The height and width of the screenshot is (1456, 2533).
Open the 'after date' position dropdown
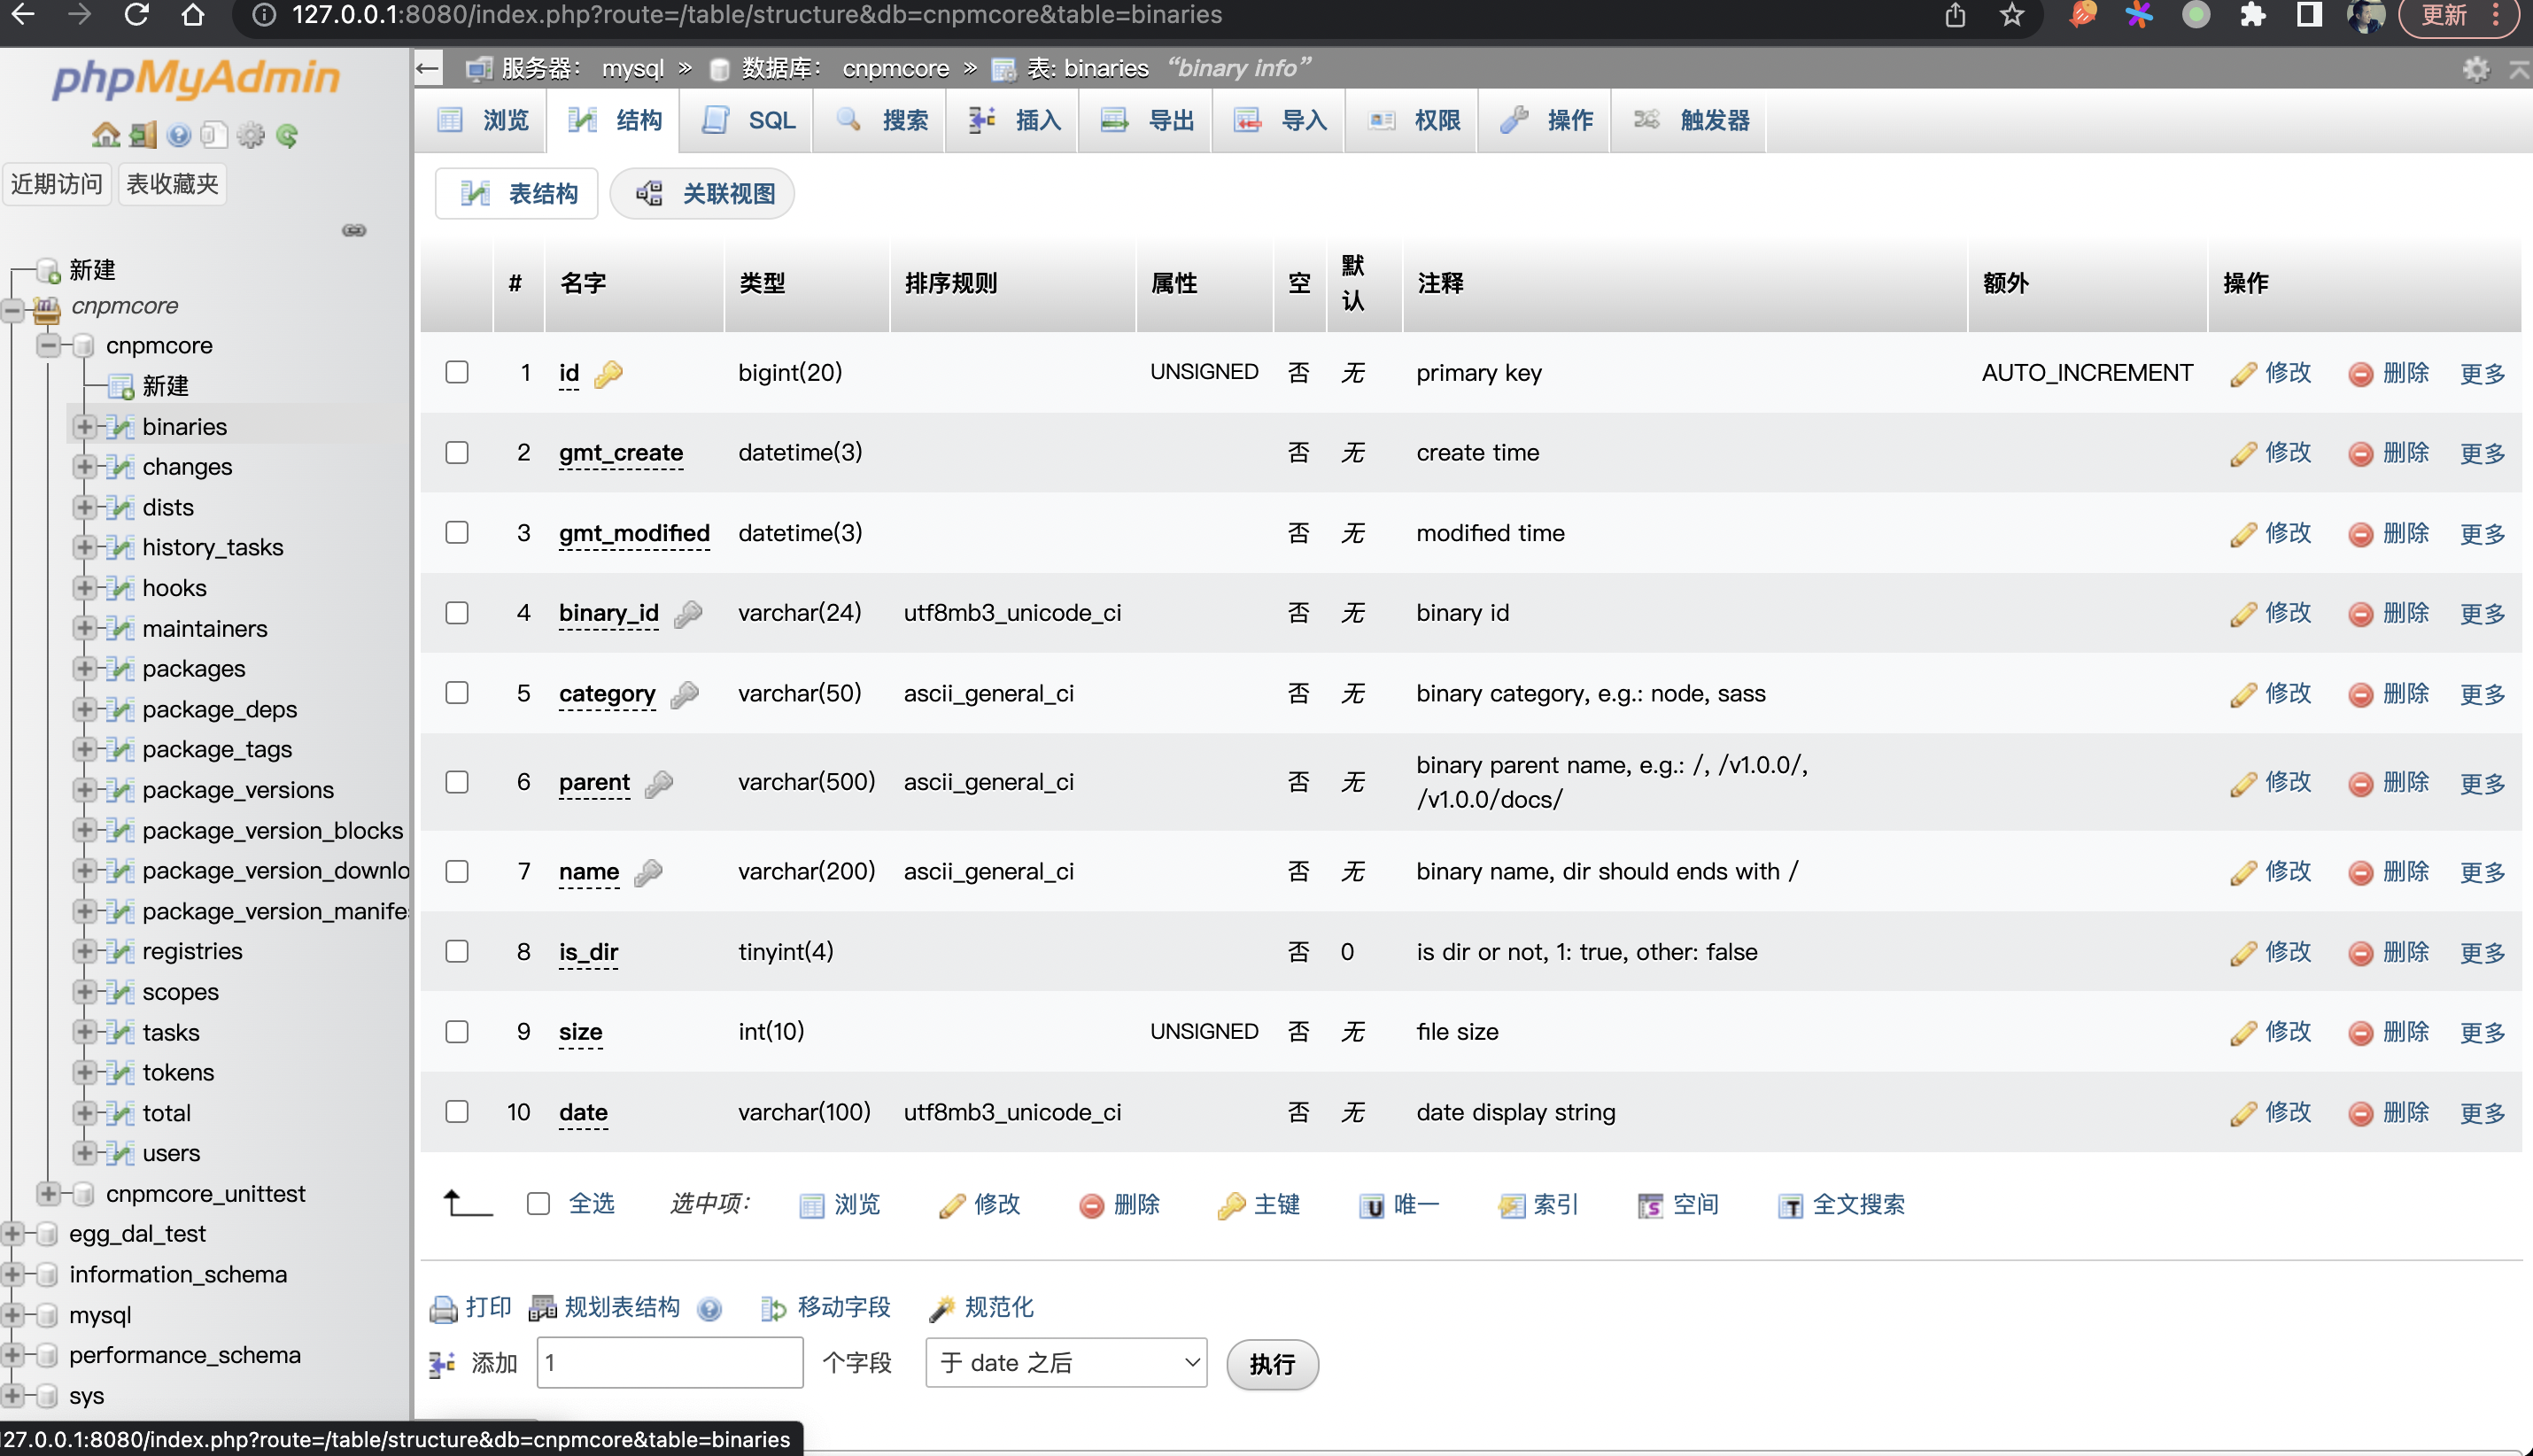(x=1066, y=1363)
